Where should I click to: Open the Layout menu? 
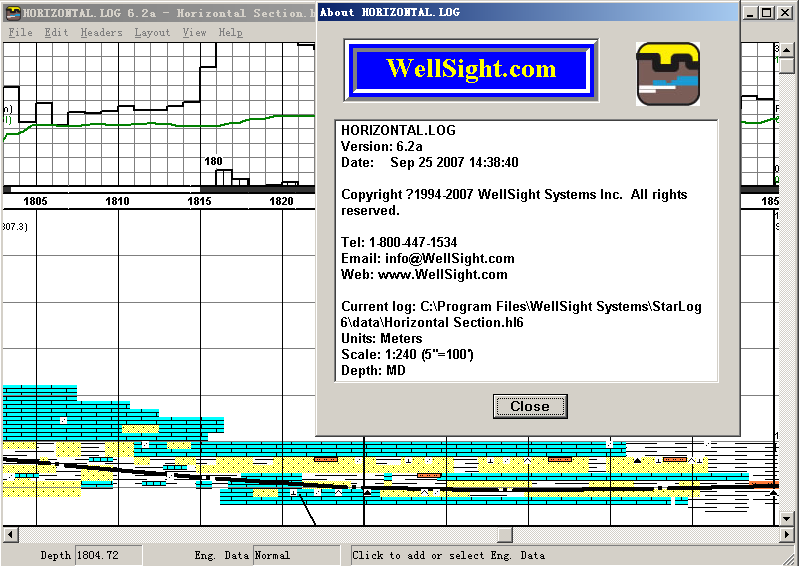click(152, 33)
